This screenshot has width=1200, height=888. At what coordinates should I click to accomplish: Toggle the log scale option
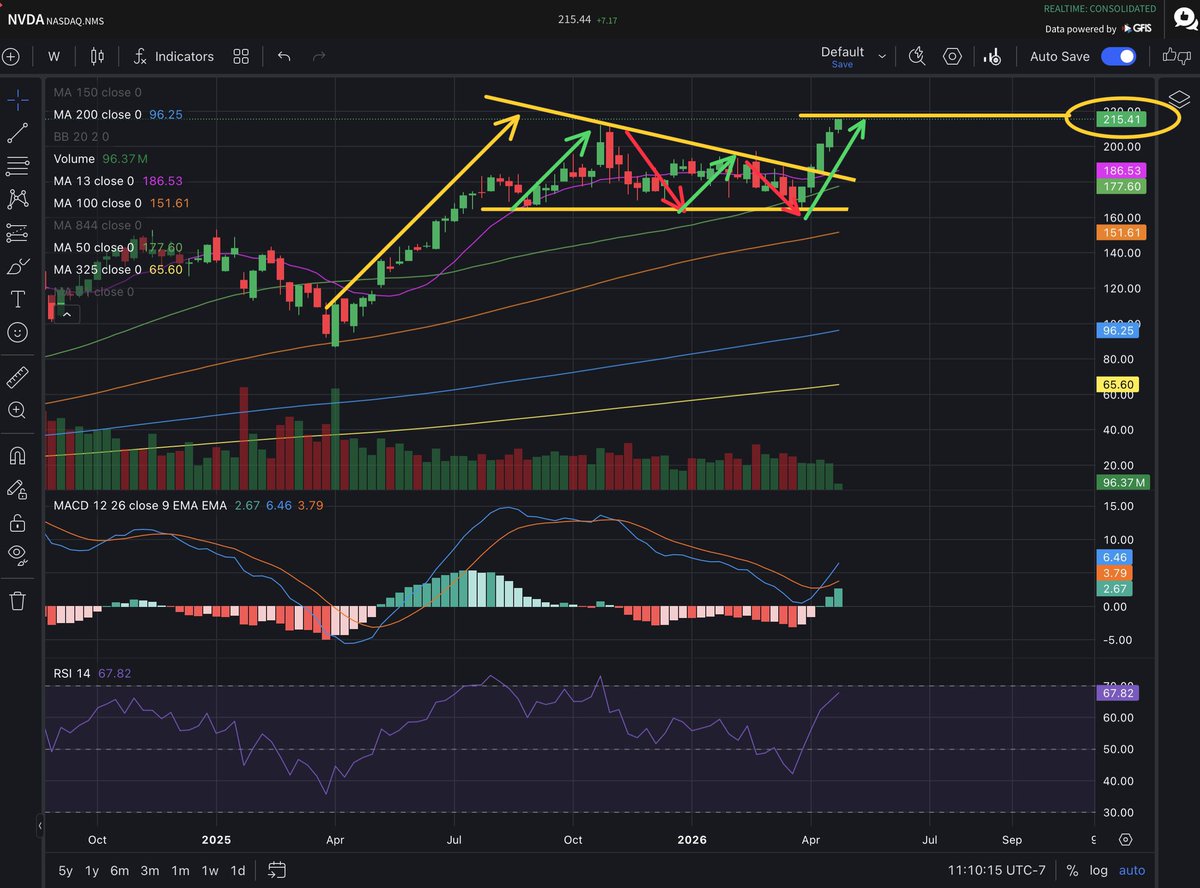[x=1098, y=870]
